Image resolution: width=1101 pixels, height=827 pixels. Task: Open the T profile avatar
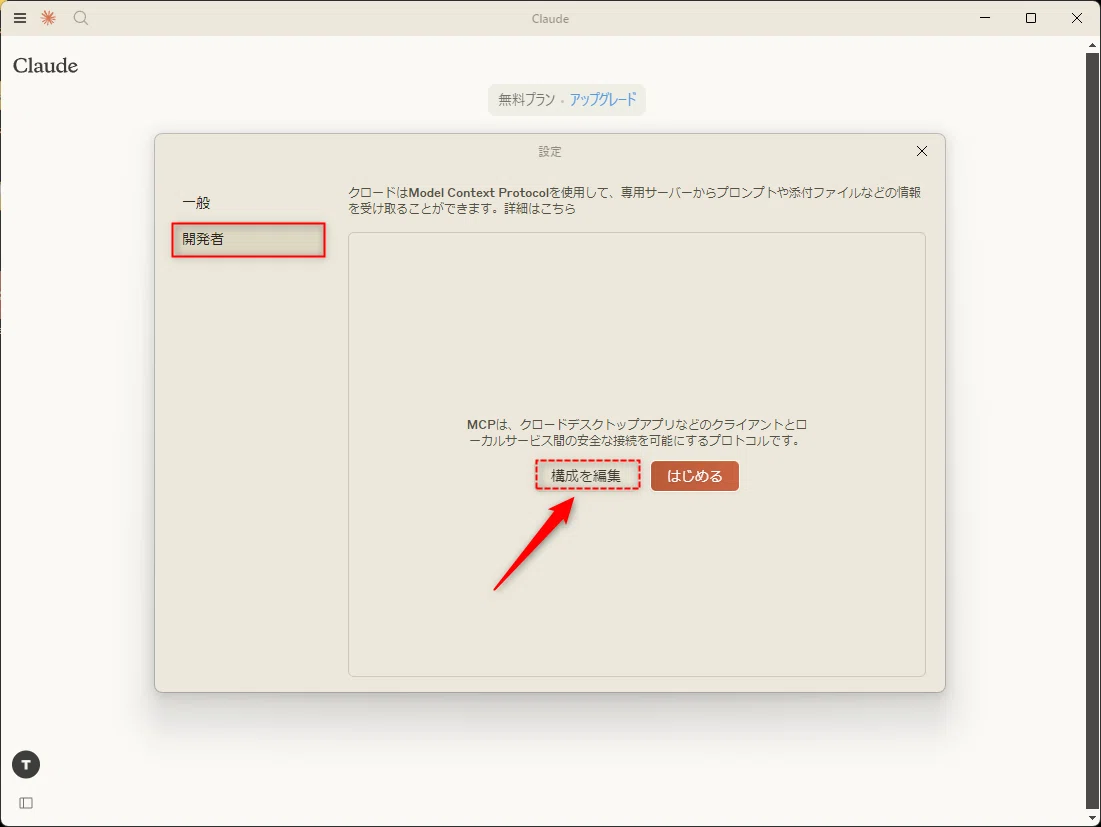coord(26,765)
